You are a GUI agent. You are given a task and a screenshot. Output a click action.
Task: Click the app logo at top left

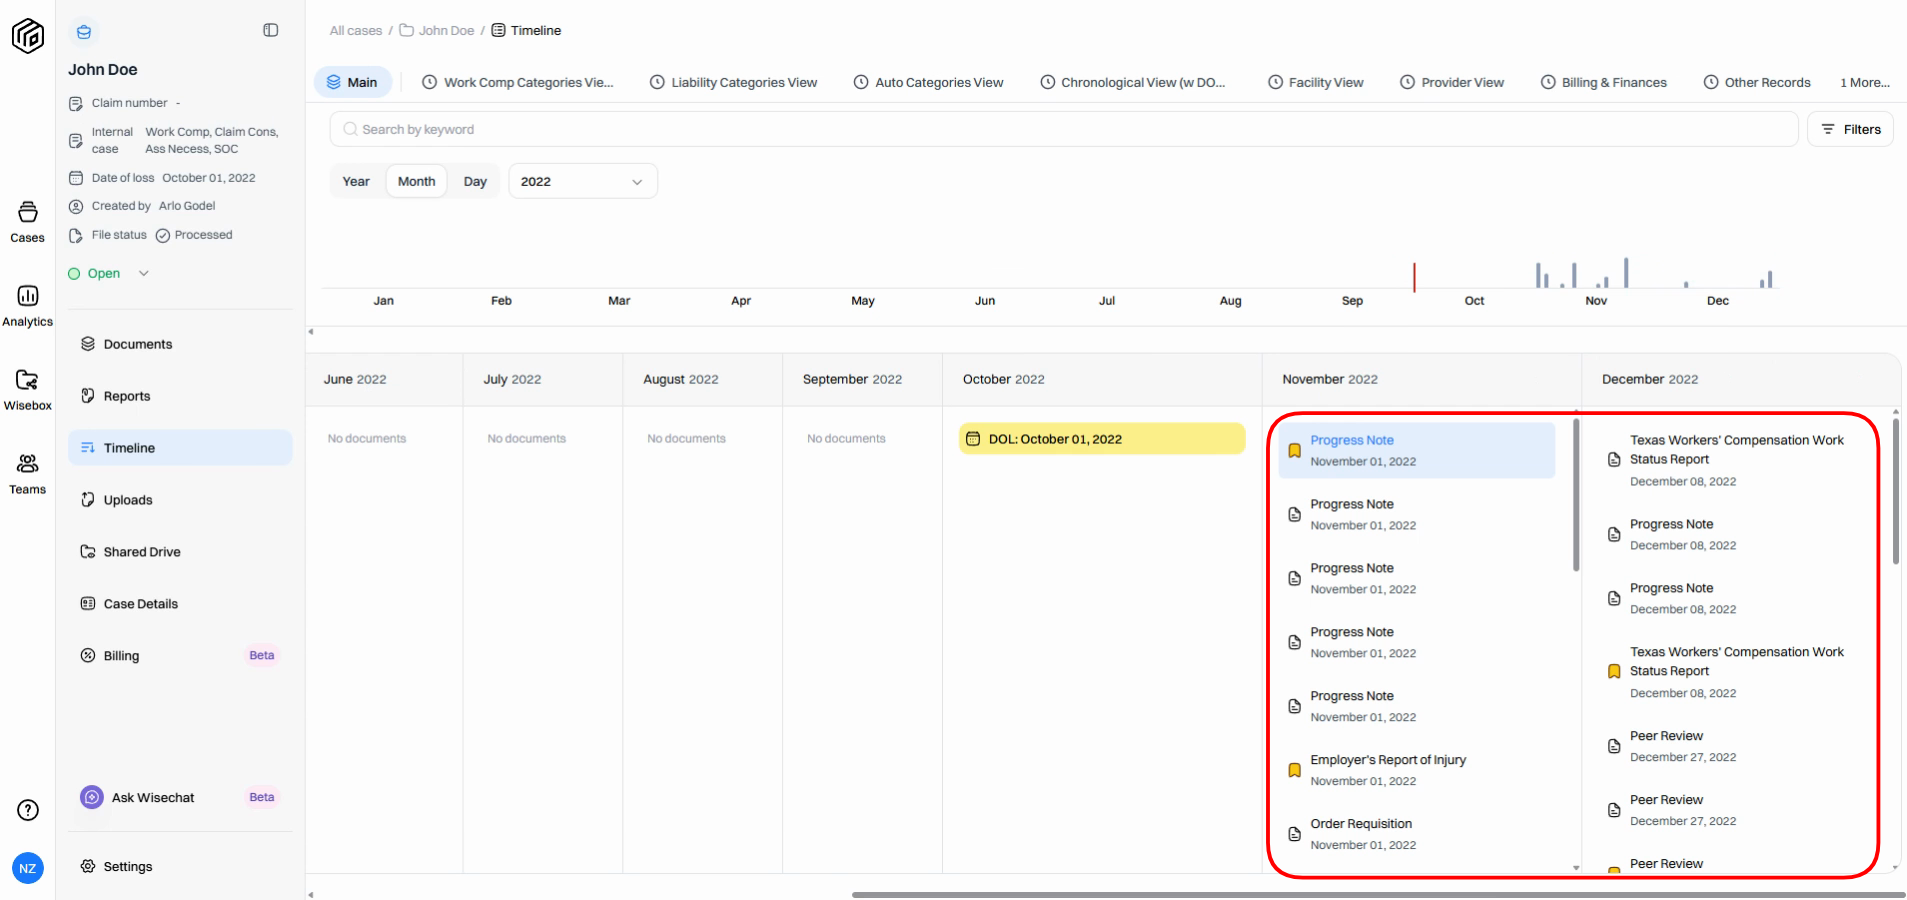(28, 36)
